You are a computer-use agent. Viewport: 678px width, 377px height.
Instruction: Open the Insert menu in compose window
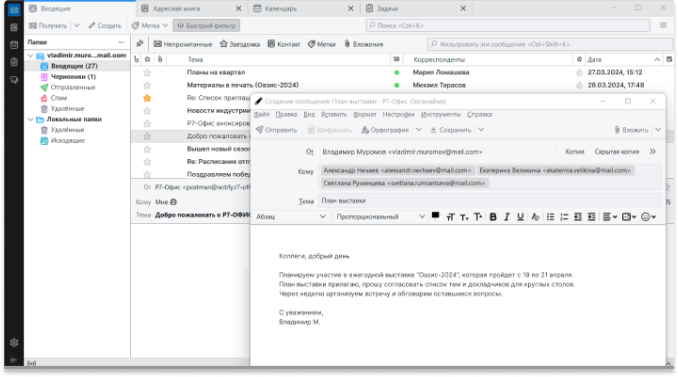(x=334, y=115)
